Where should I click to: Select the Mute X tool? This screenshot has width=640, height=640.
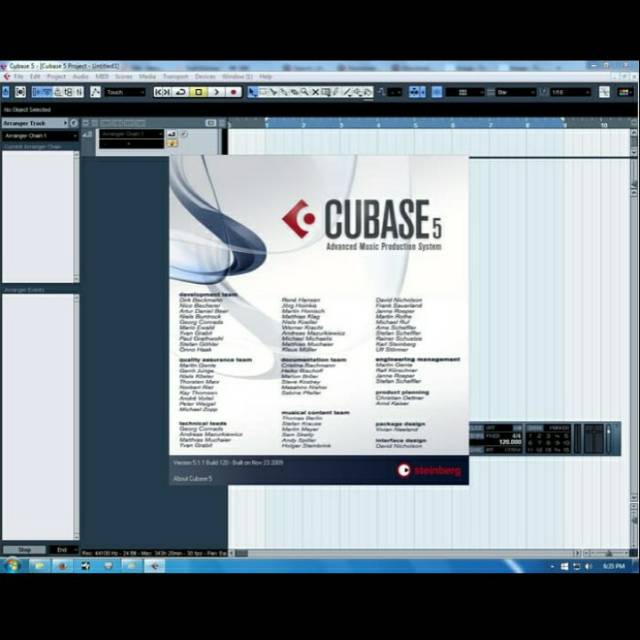(315, 92)
